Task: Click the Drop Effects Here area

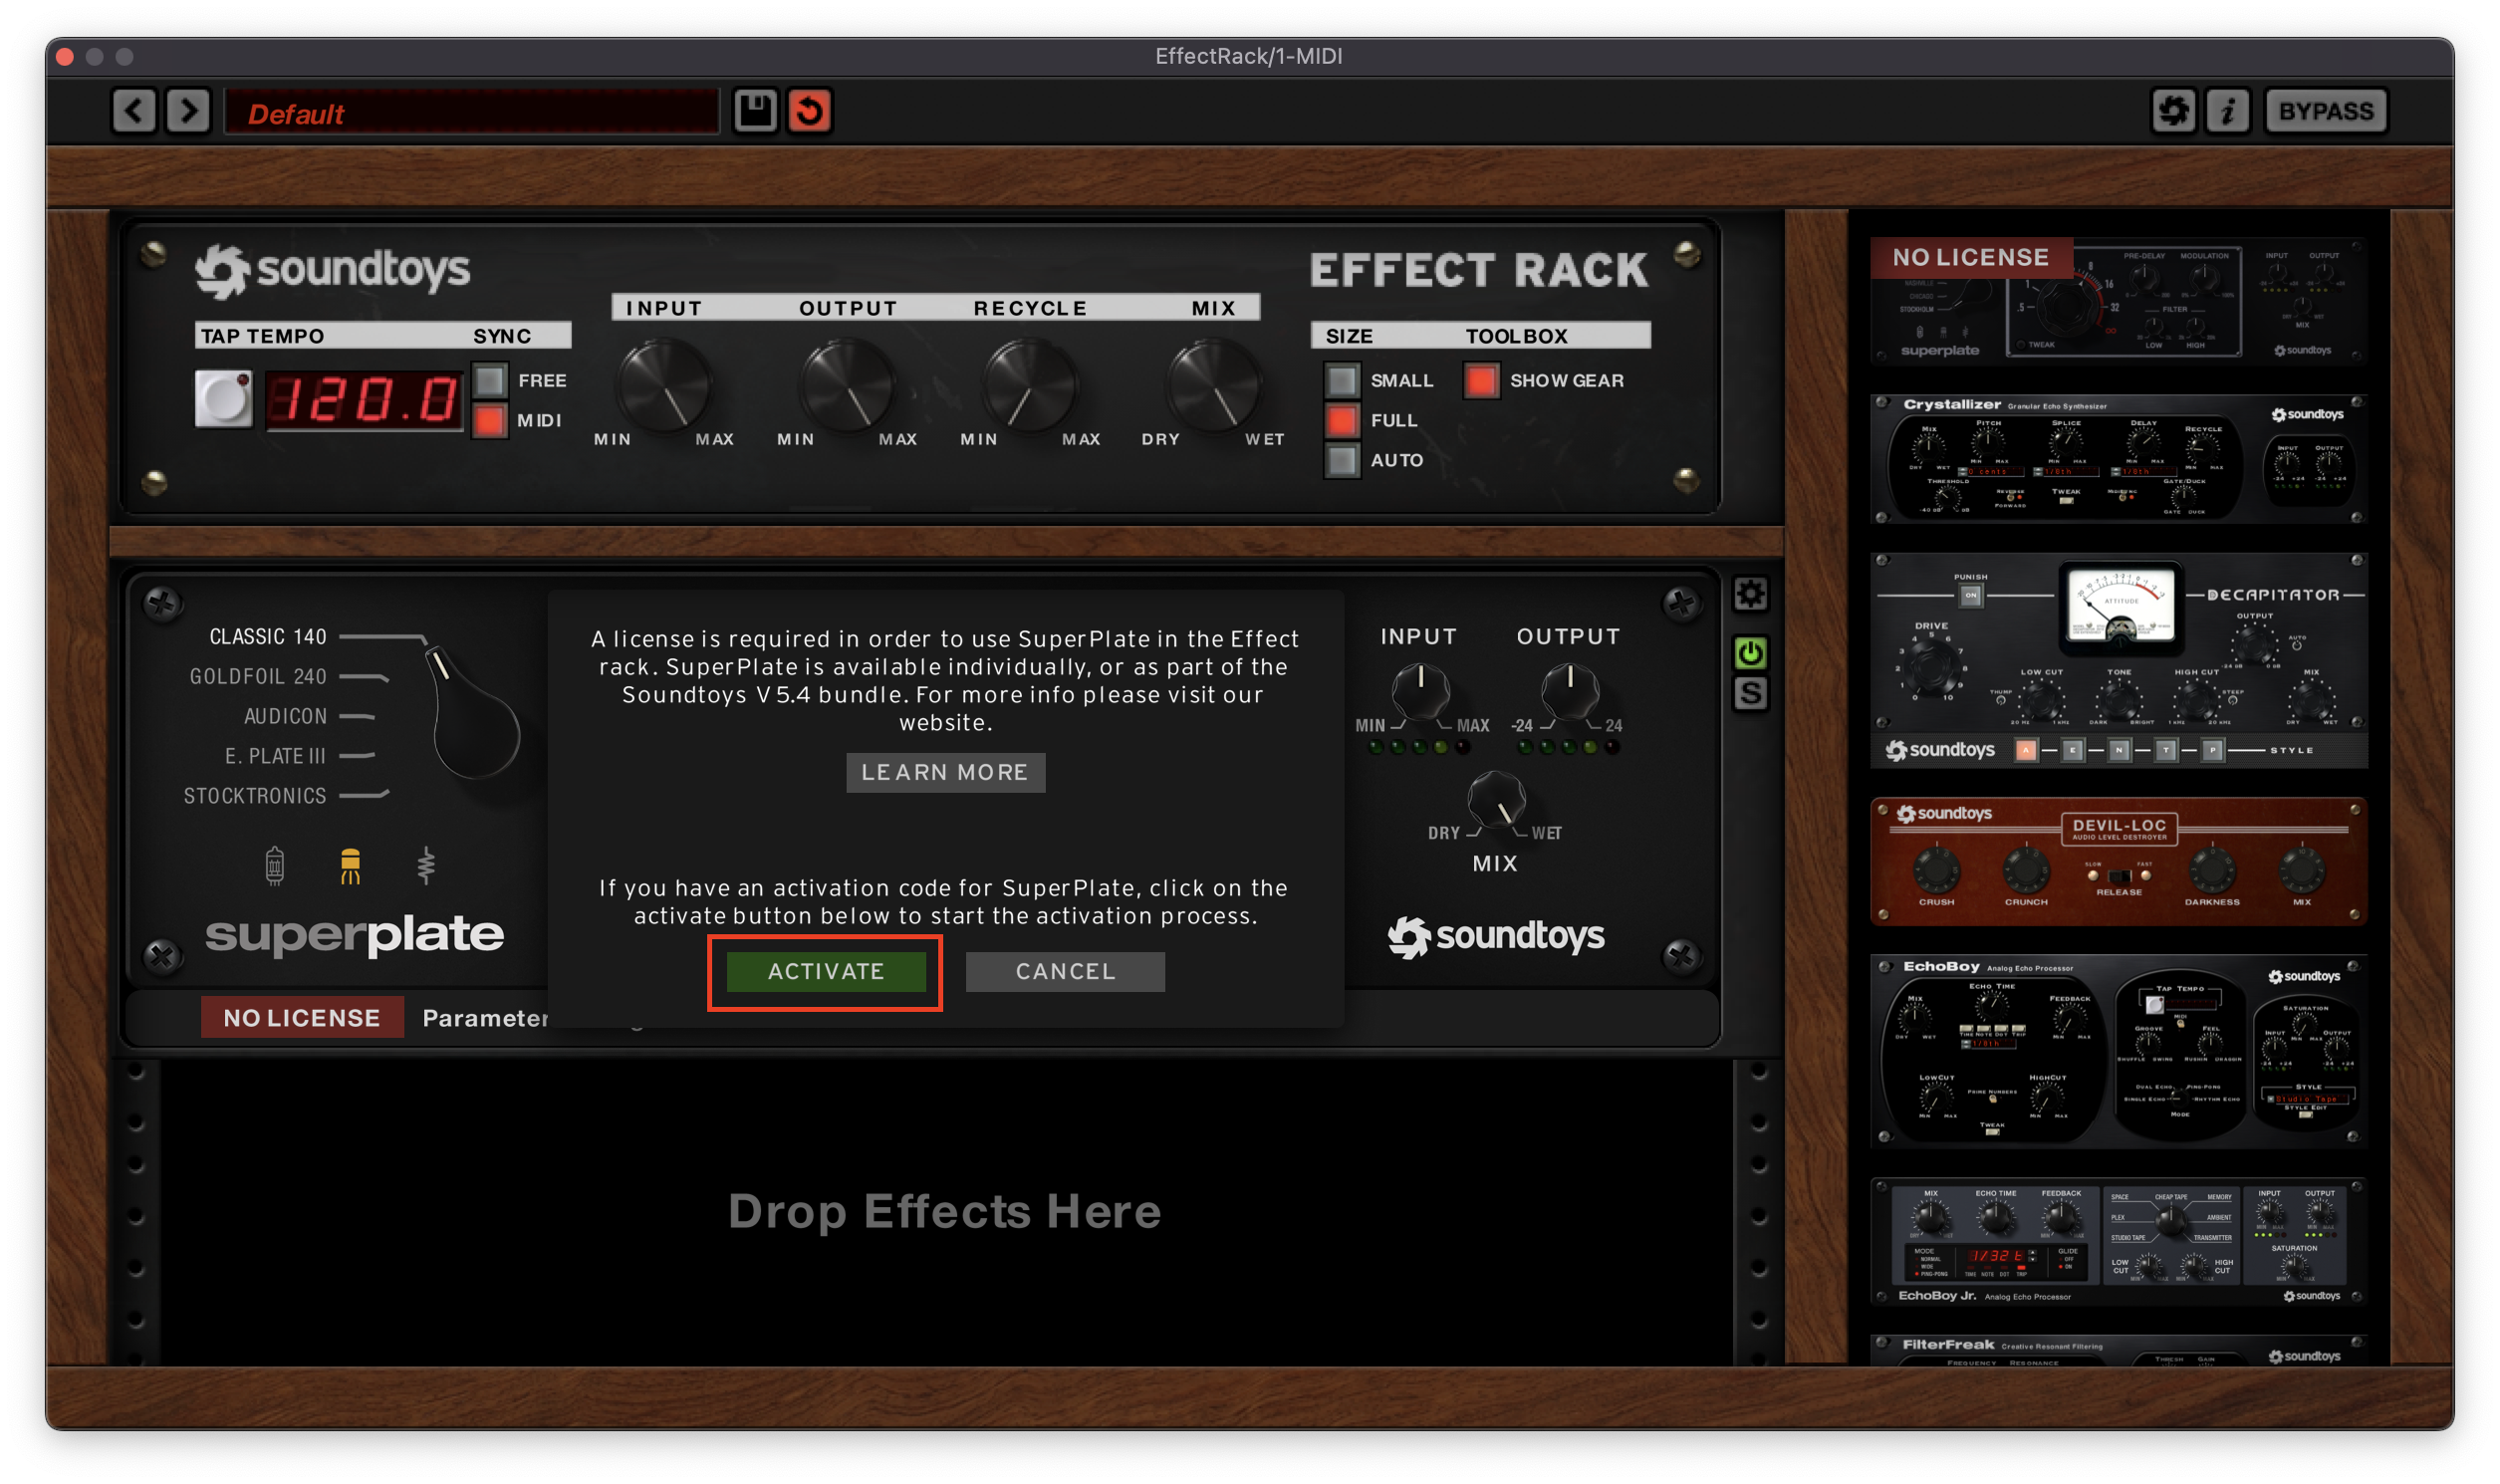Action: point(945,1212)
